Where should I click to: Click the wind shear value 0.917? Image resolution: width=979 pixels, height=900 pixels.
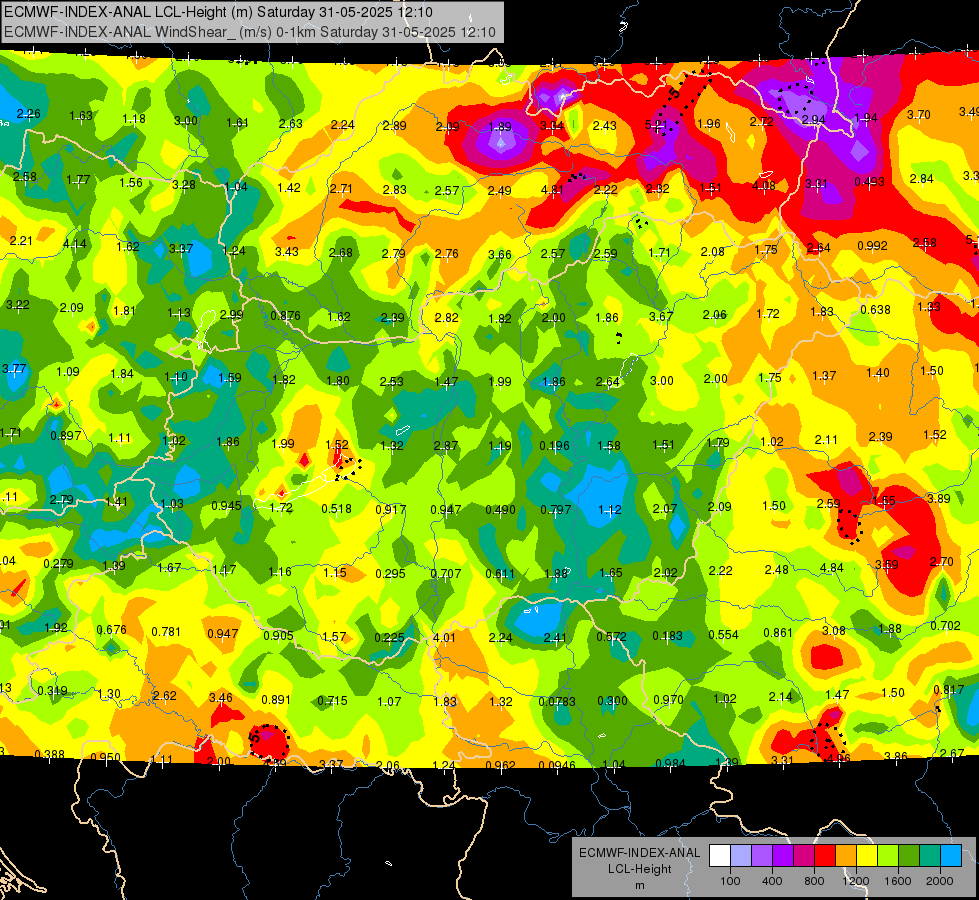[391, 510]
